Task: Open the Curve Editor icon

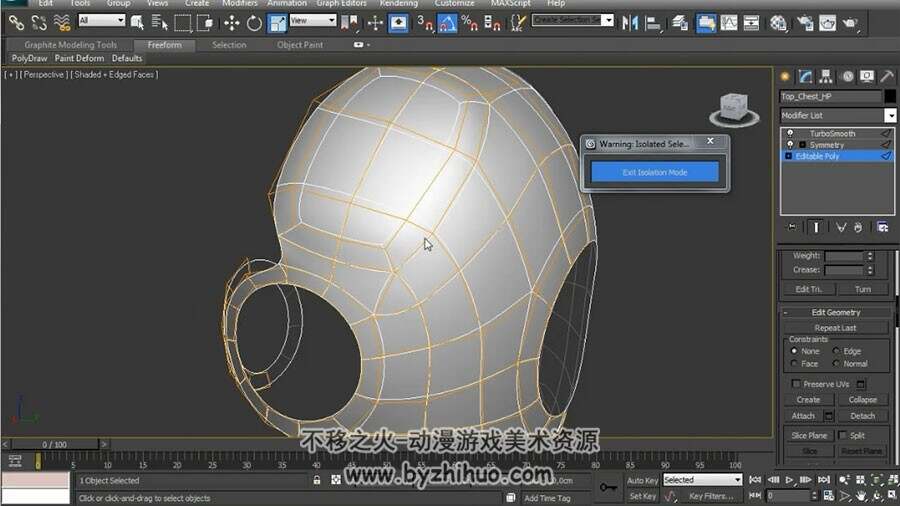Action: (x=729, y=22)
